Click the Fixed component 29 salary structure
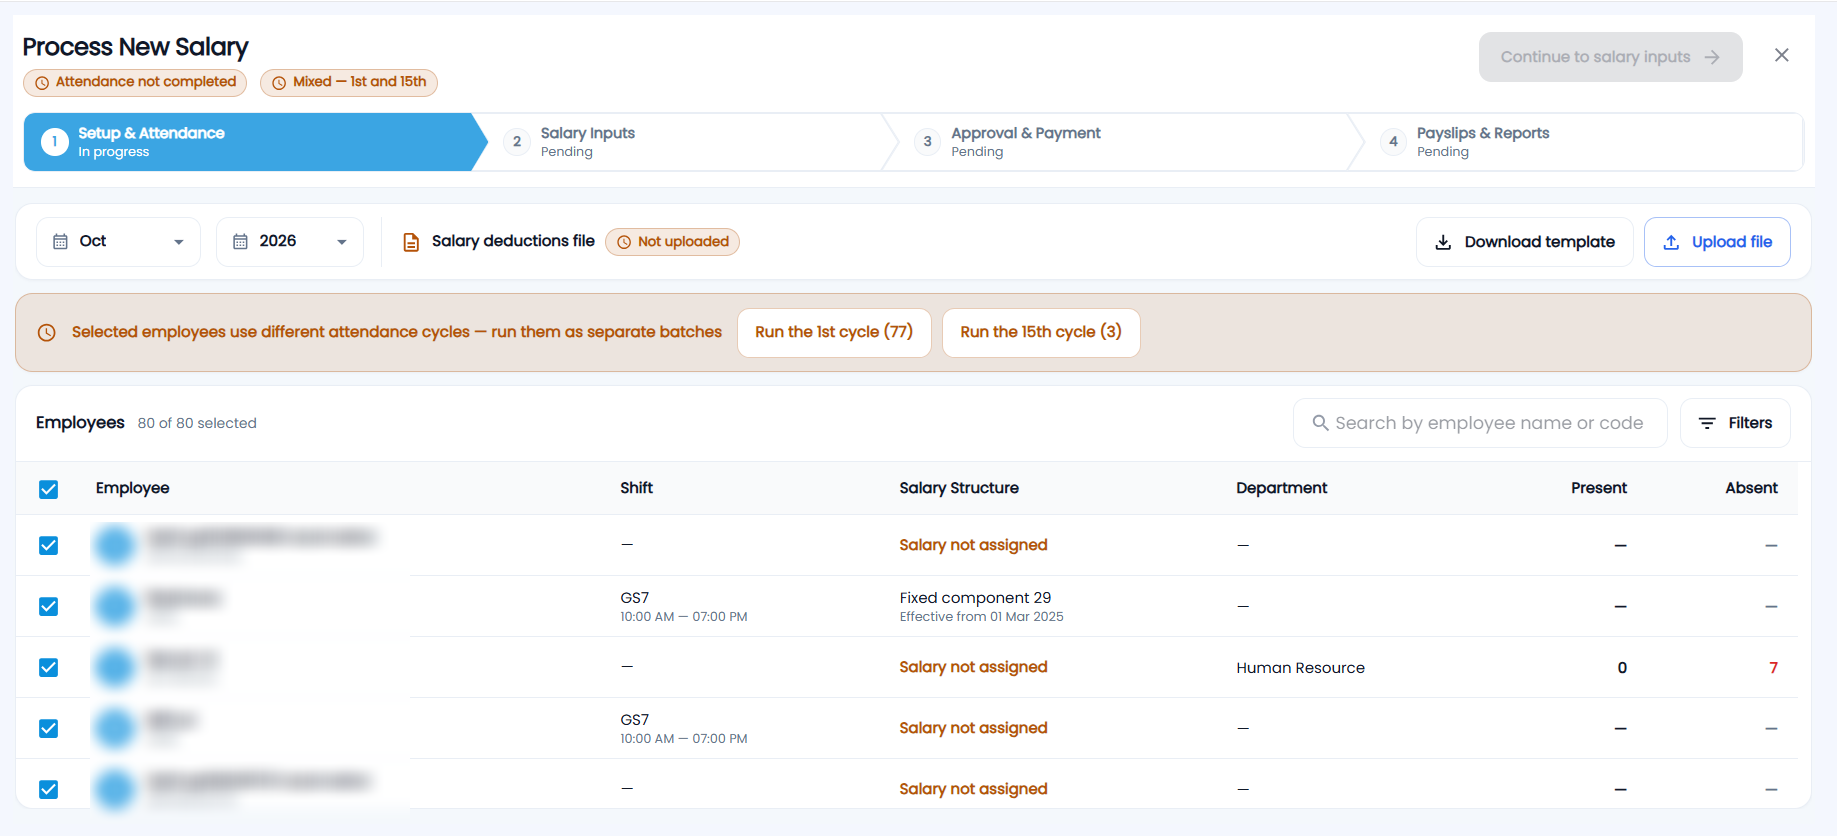 pos(975,598)
